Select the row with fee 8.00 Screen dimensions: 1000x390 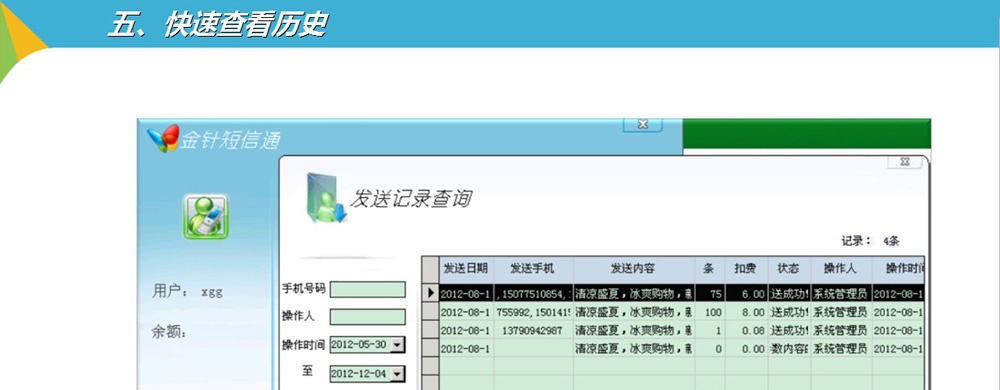[x=681, y=312]
